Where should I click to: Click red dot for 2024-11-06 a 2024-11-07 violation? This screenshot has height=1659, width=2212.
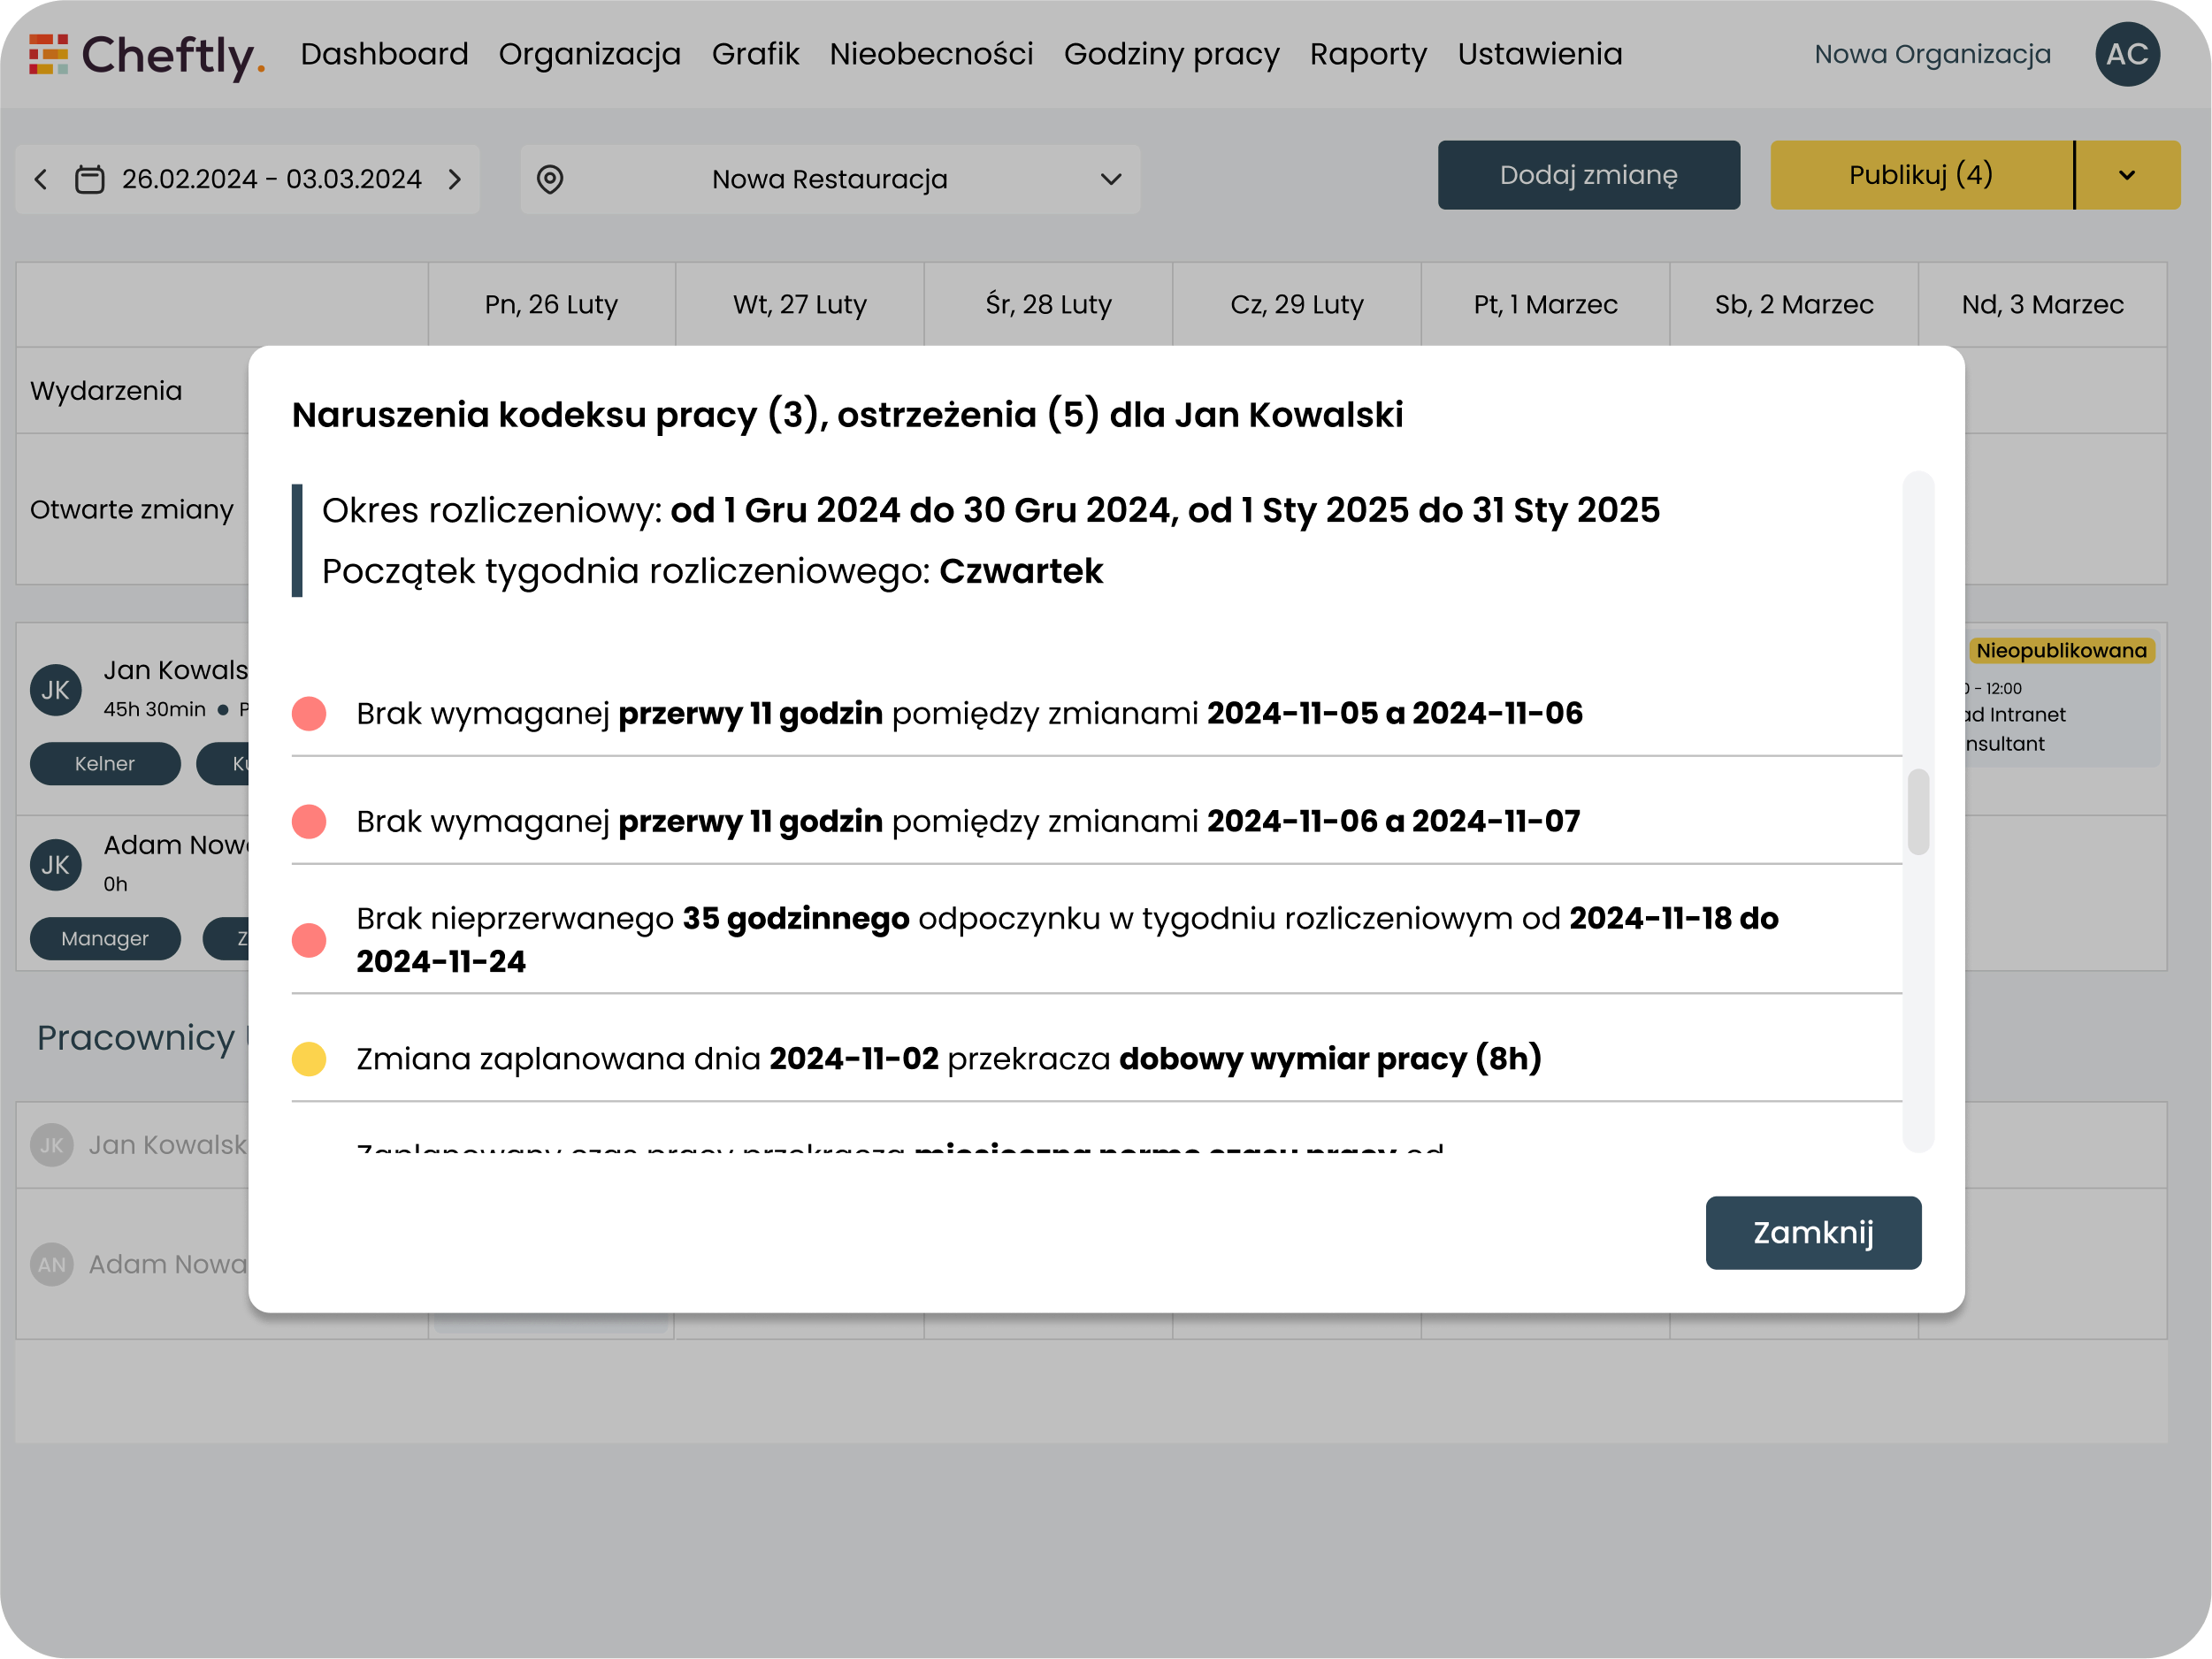point(309,822)
